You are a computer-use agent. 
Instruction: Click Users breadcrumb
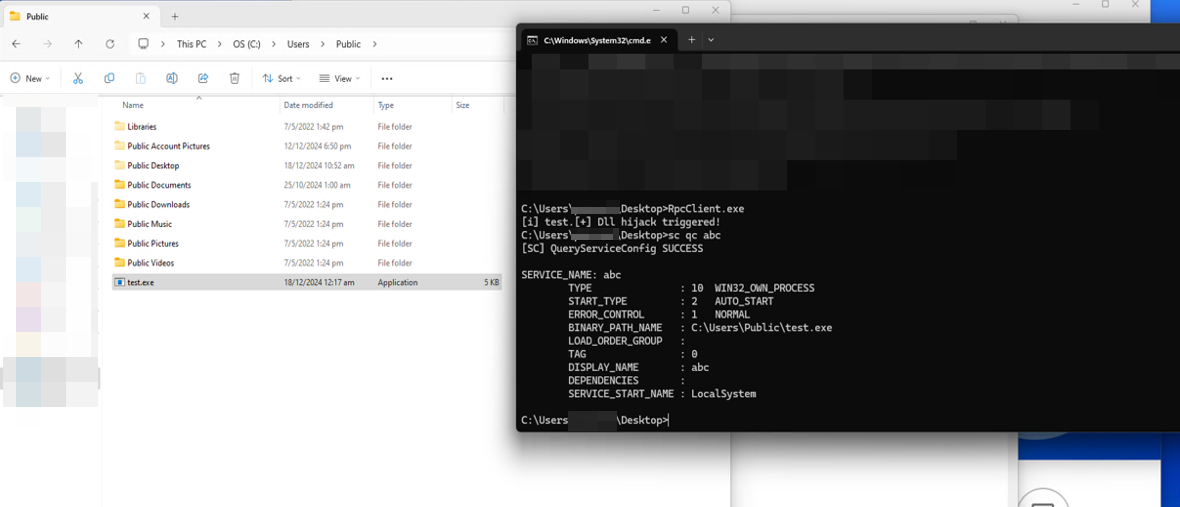(x=298, y=44)
